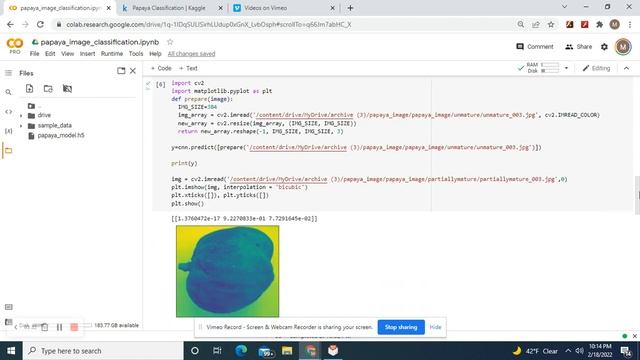Add a new Text cell

pyautogui.click(x=188, y=68)
